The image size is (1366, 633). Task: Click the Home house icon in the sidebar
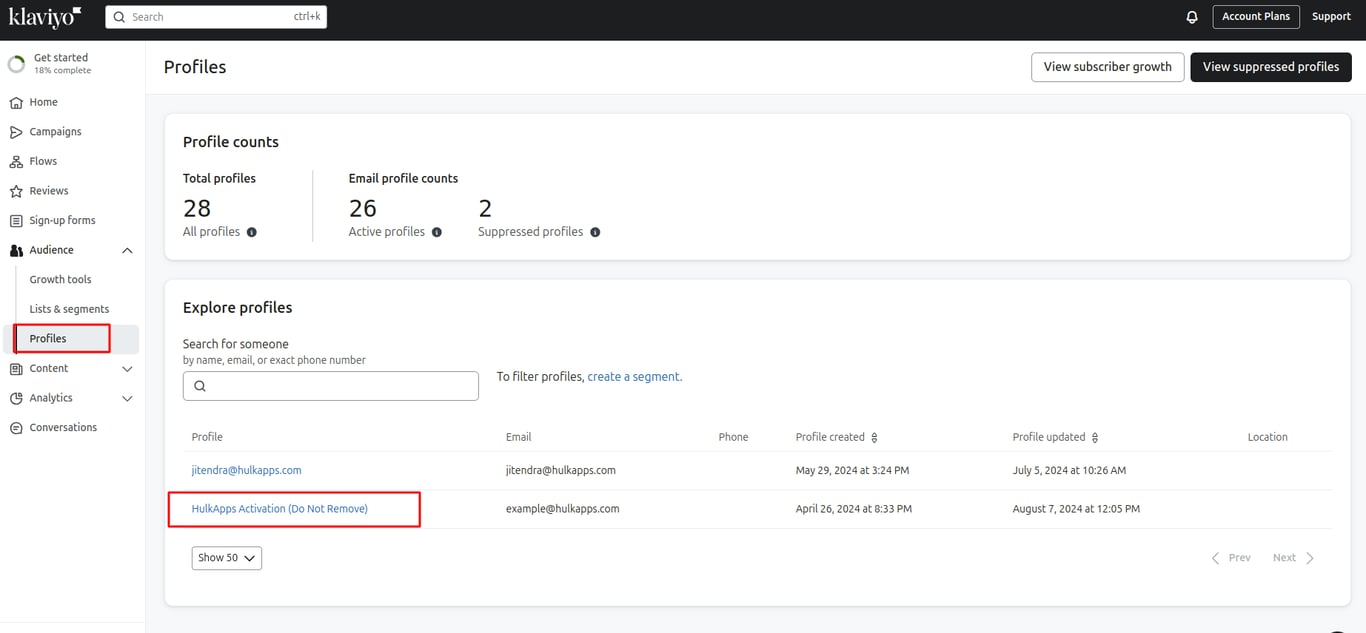point(16,102)
